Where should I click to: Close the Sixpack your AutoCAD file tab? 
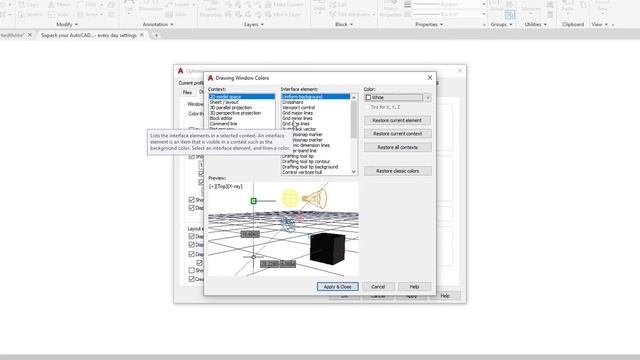click(142, 35)
